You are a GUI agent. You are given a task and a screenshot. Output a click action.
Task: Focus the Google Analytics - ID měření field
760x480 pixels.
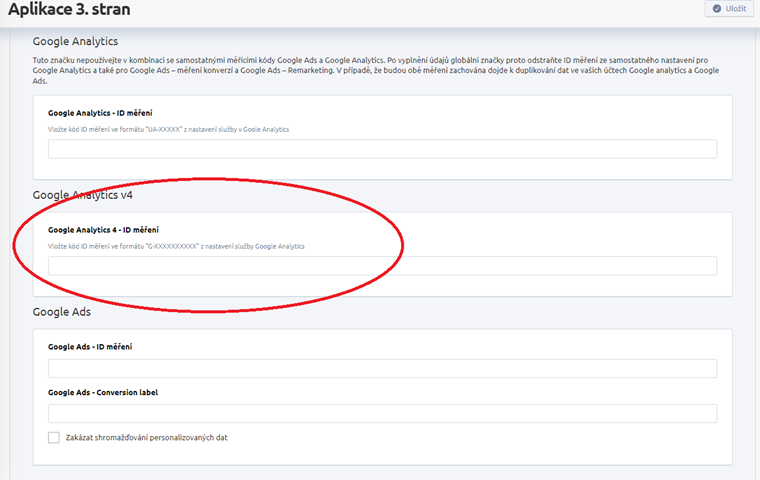click(x=382, y=149)
